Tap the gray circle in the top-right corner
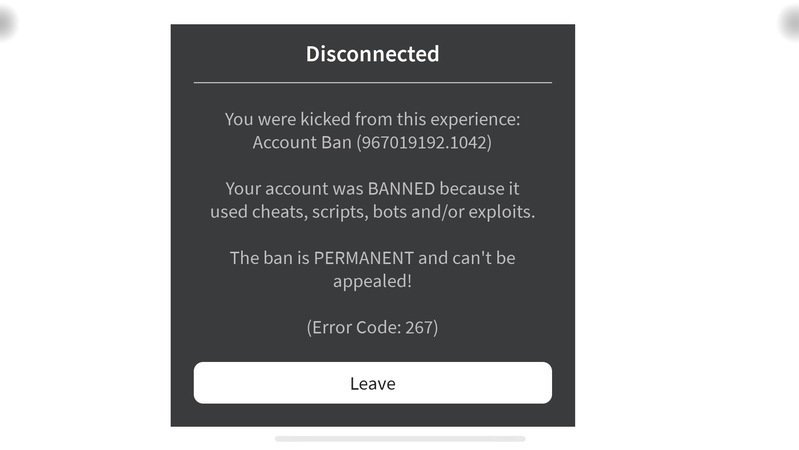This screenshot has width=799, height=450. click(x=792, y=22)
